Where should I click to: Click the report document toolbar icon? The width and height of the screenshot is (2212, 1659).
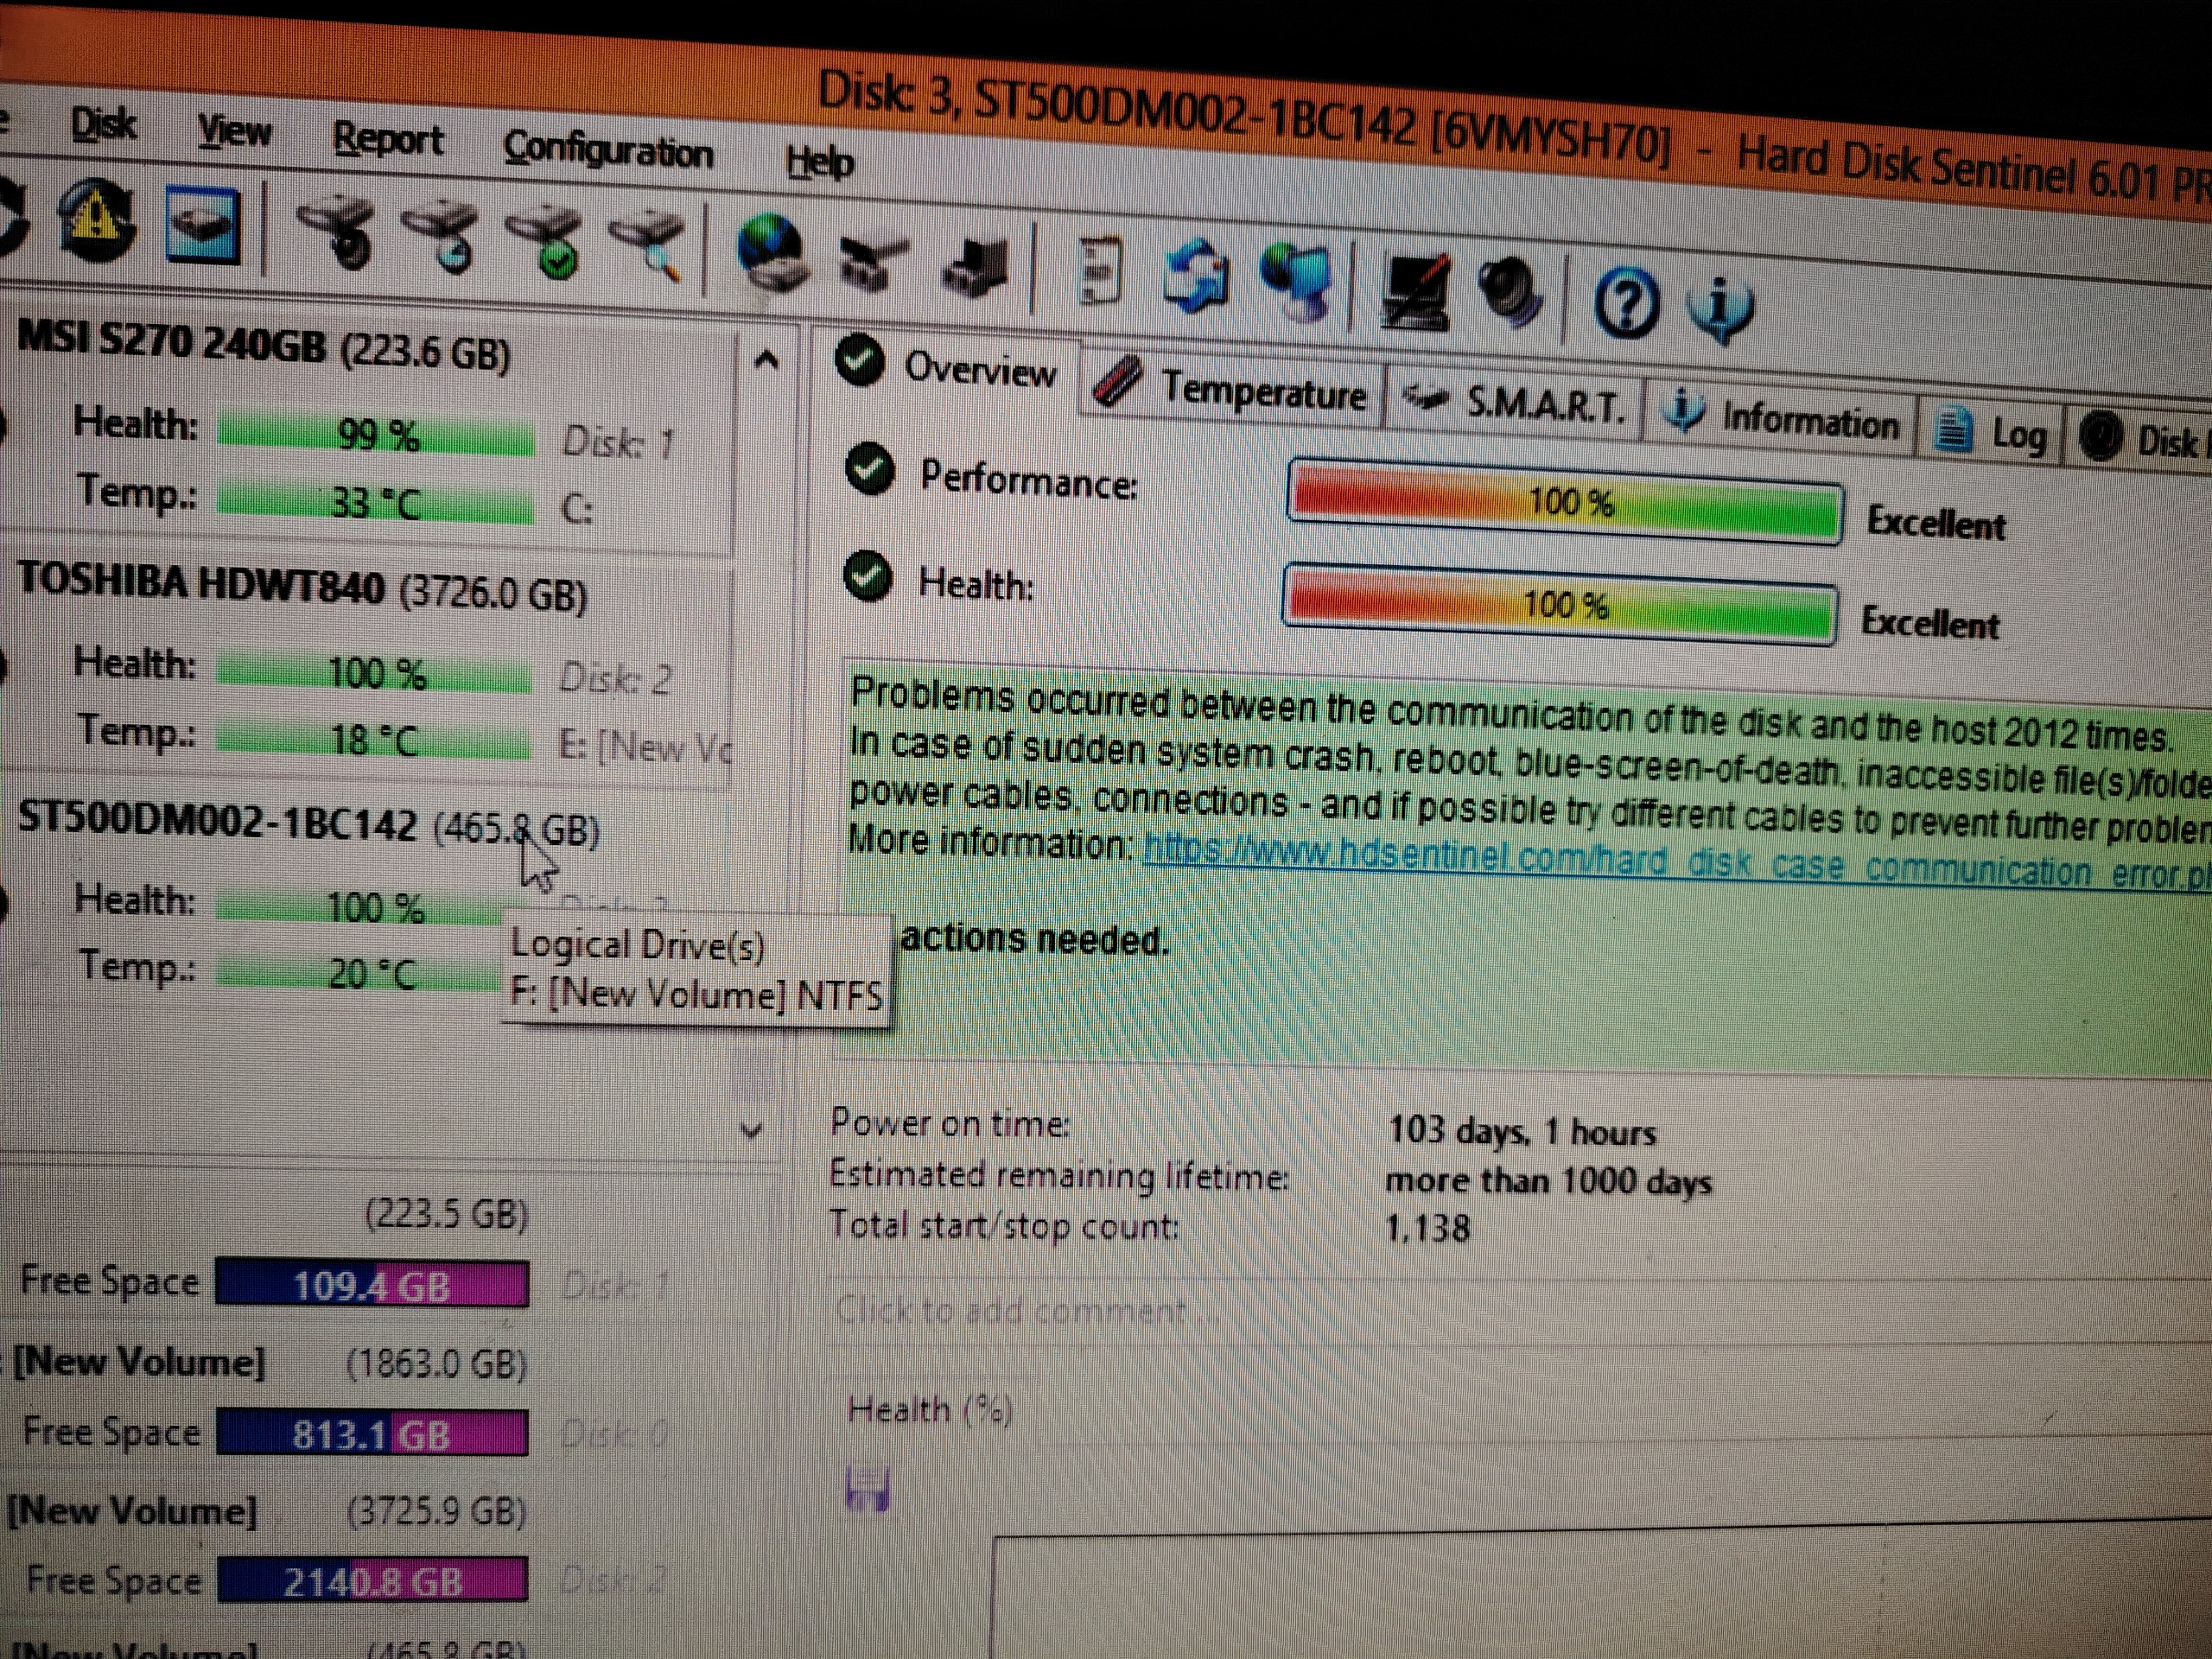(x=1100, y=270)
